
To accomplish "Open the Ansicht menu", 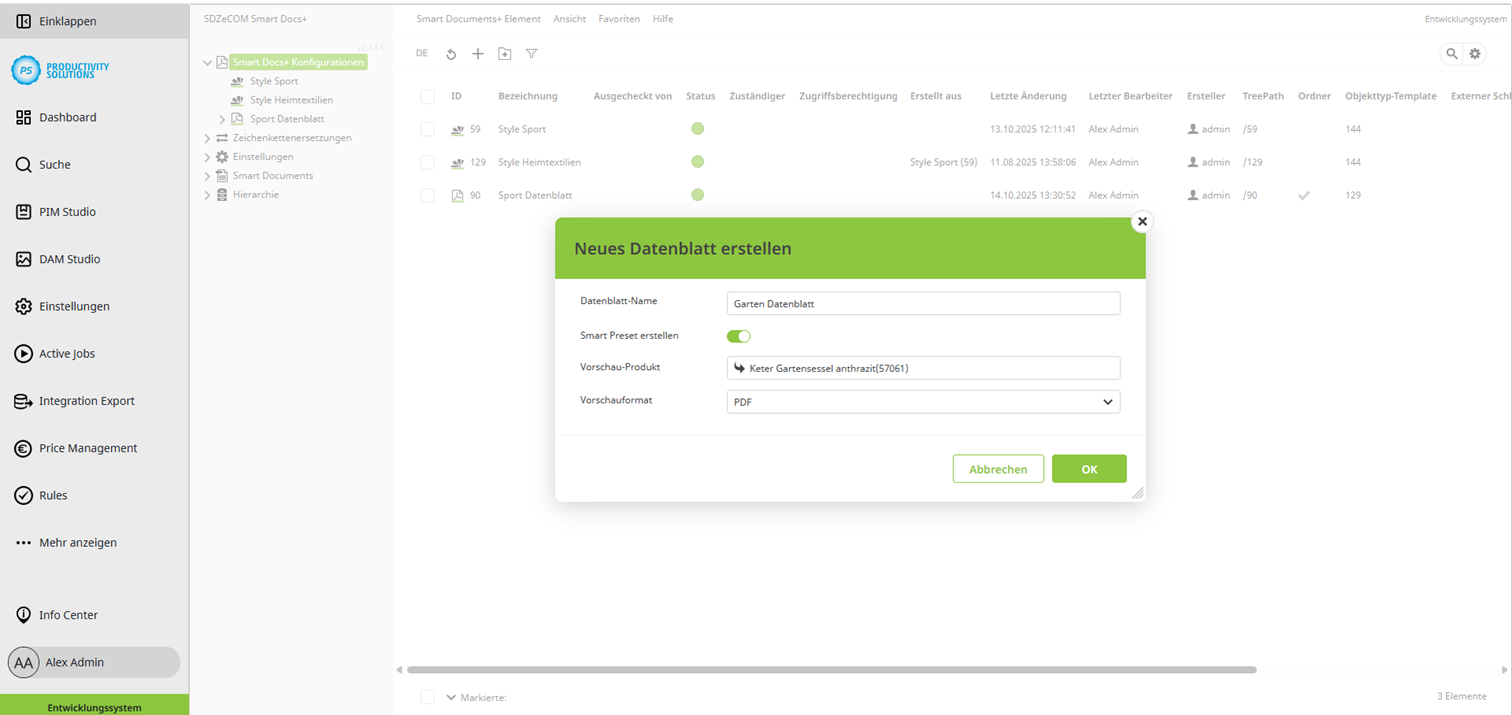I will click(x=569, y=18).
